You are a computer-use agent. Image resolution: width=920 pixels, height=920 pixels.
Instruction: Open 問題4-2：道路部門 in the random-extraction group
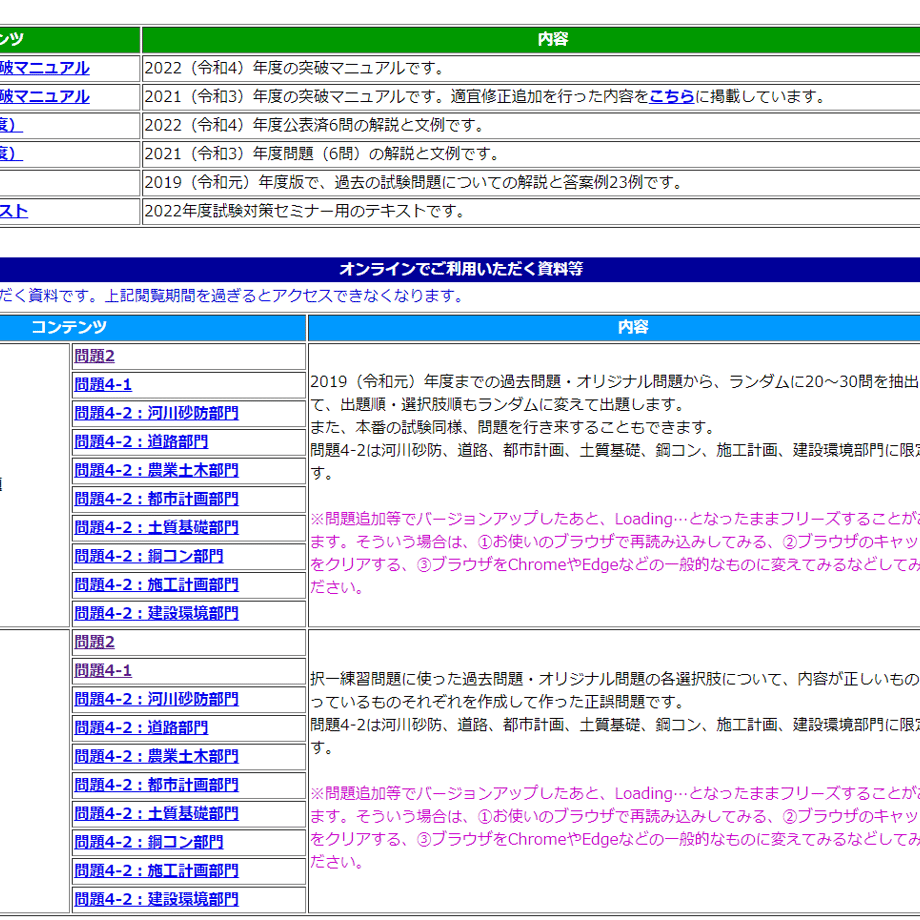(141, 442)
